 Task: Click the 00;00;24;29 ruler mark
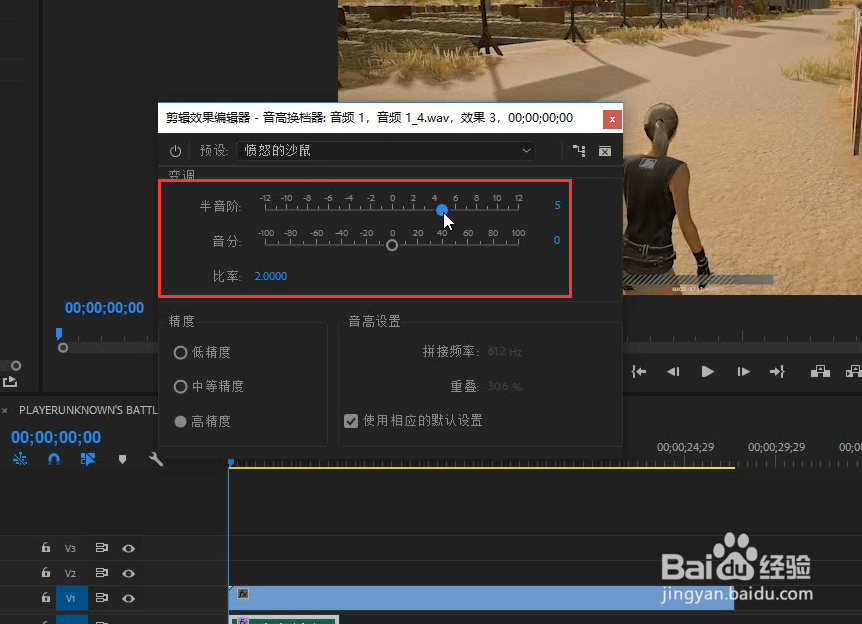tap(685, 447)
